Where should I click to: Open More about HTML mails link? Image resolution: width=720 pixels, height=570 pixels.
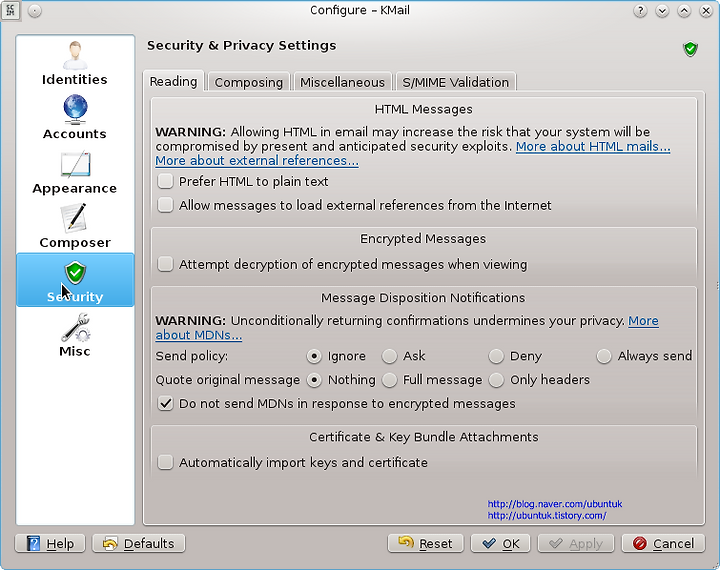coord(593,147)
